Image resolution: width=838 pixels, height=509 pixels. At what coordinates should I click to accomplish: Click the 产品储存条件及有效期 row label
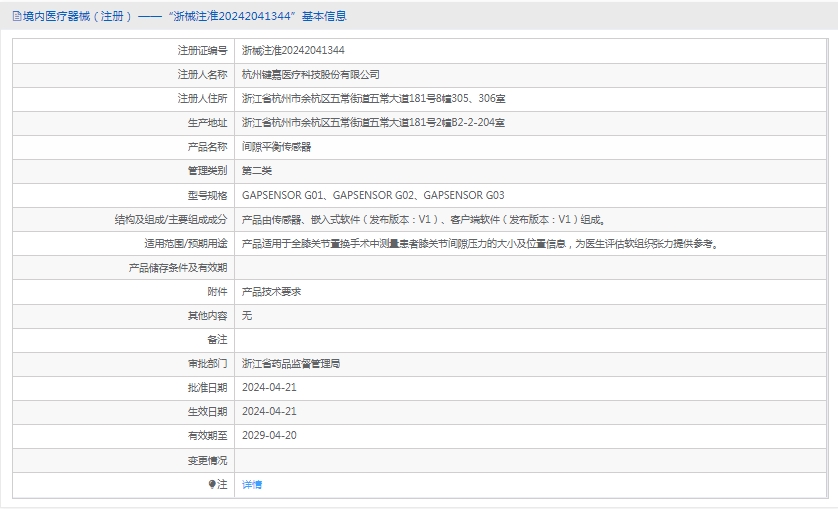coord(178,267)
